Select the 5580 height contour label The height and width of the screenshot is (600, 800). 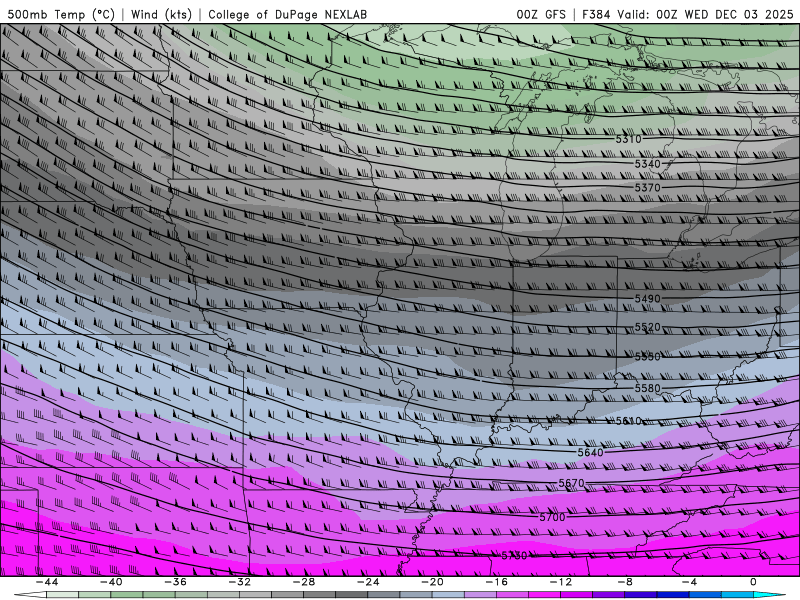tap(647, 388)
